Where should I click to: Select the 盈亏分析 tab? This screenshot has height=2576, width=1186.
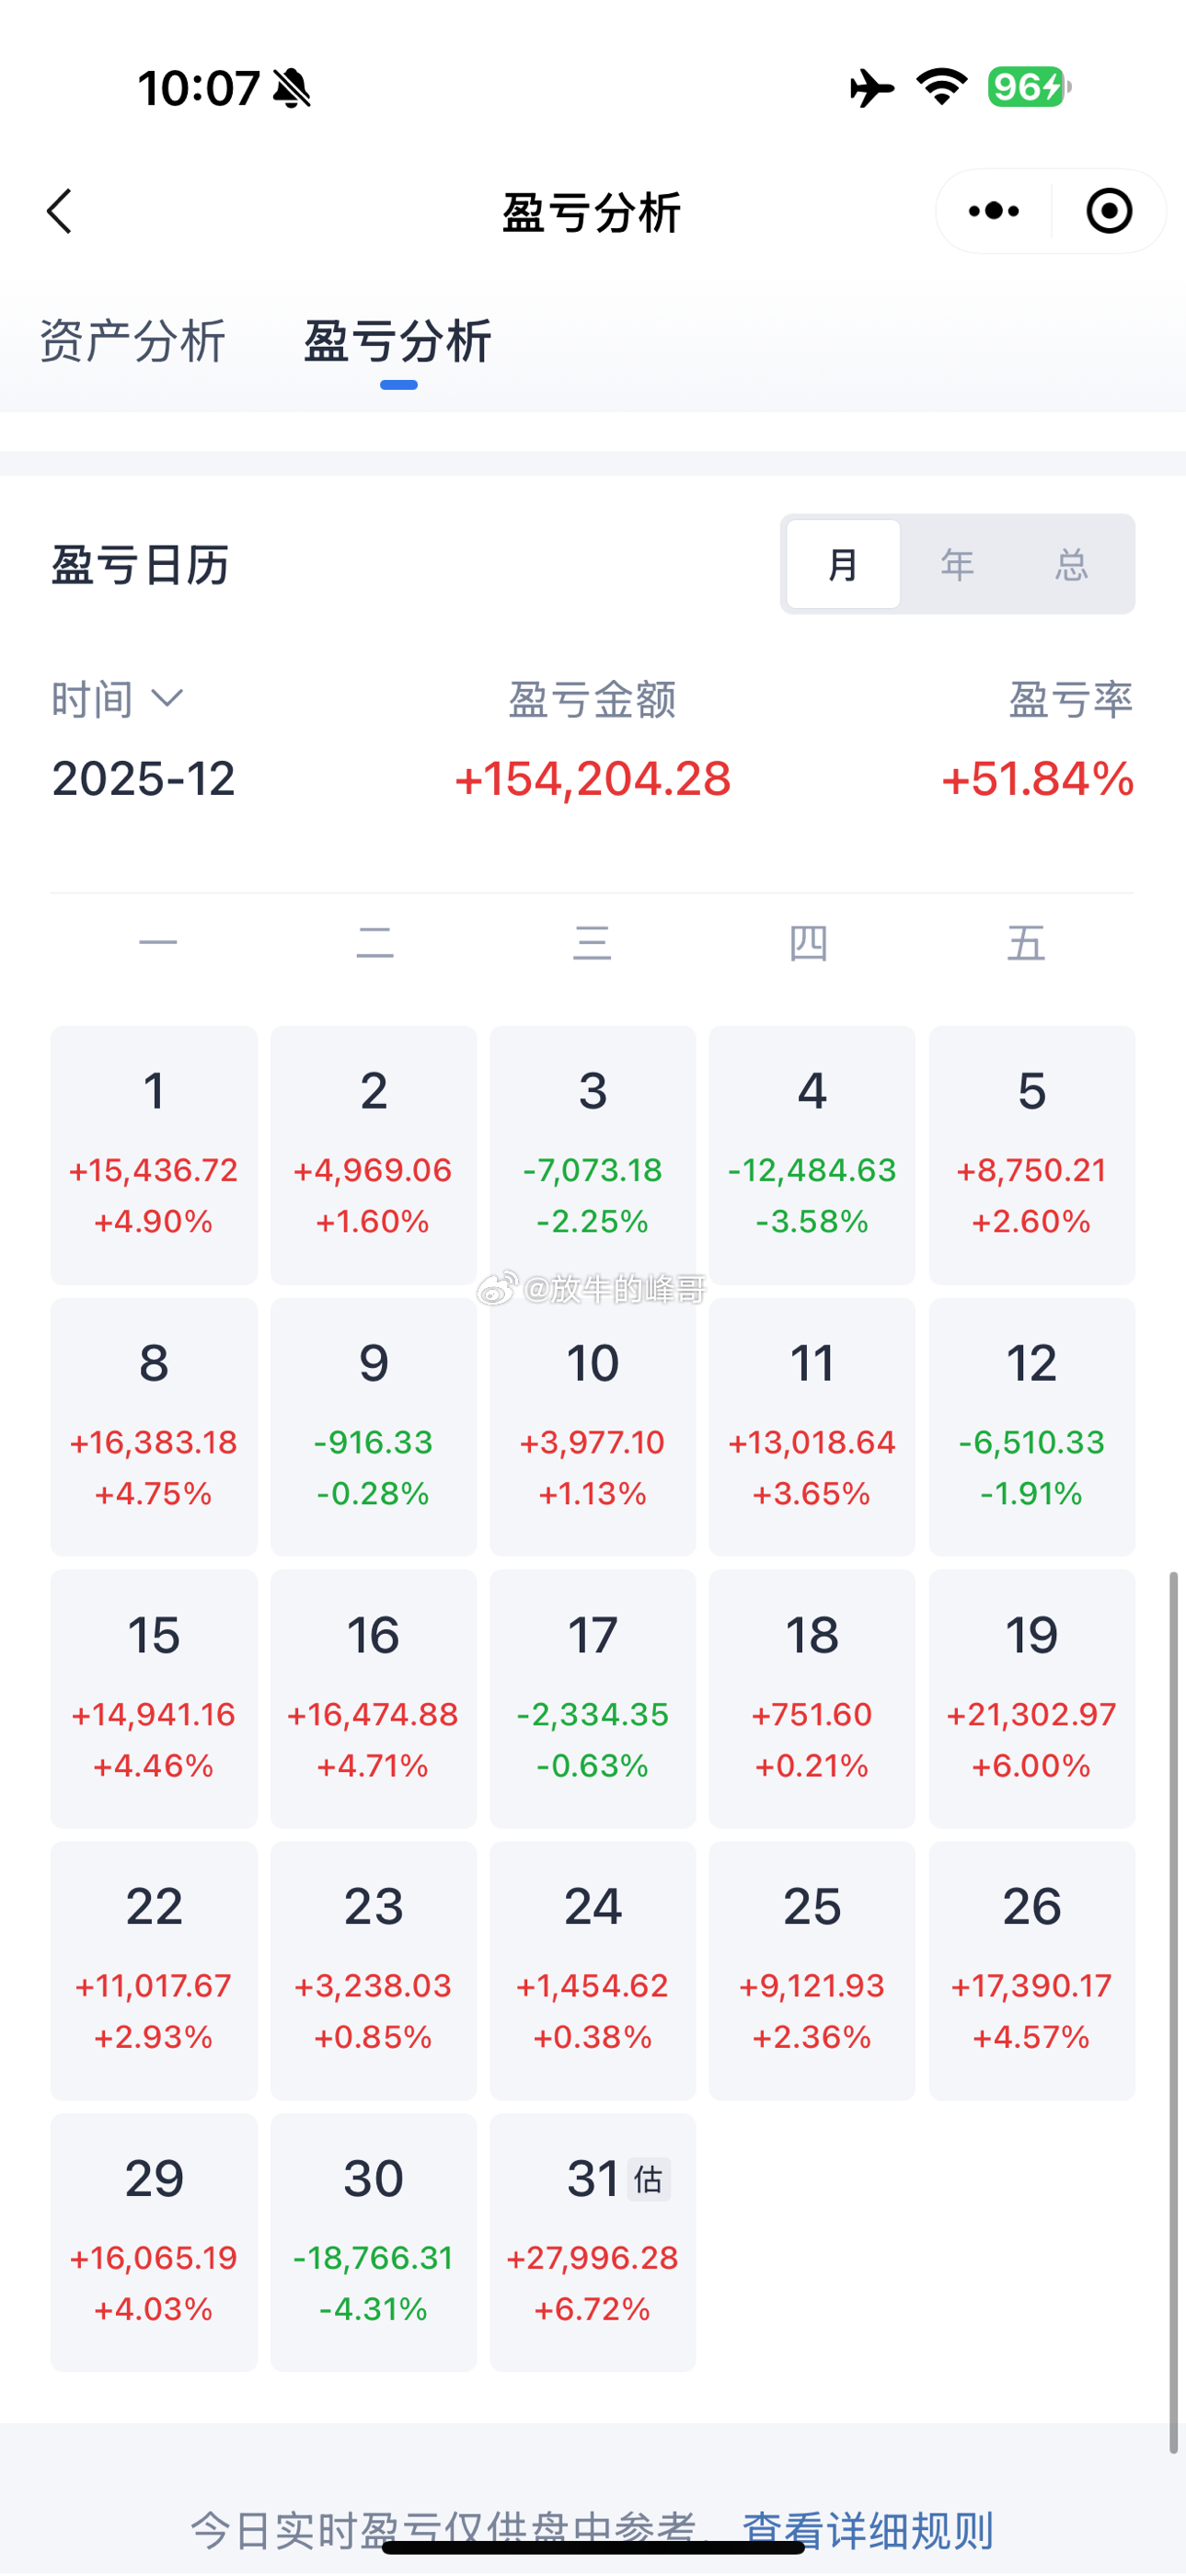coord(397,341)
